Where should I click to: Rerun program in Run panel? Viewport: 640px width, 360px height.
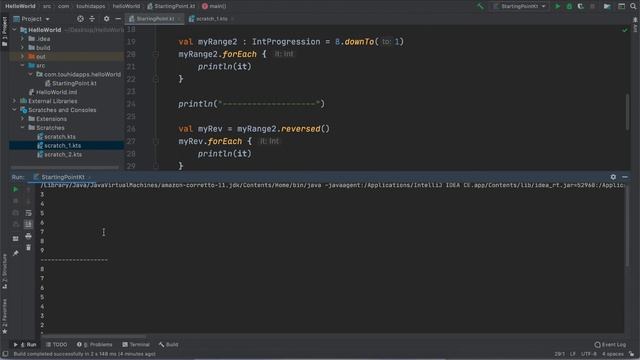16,190
